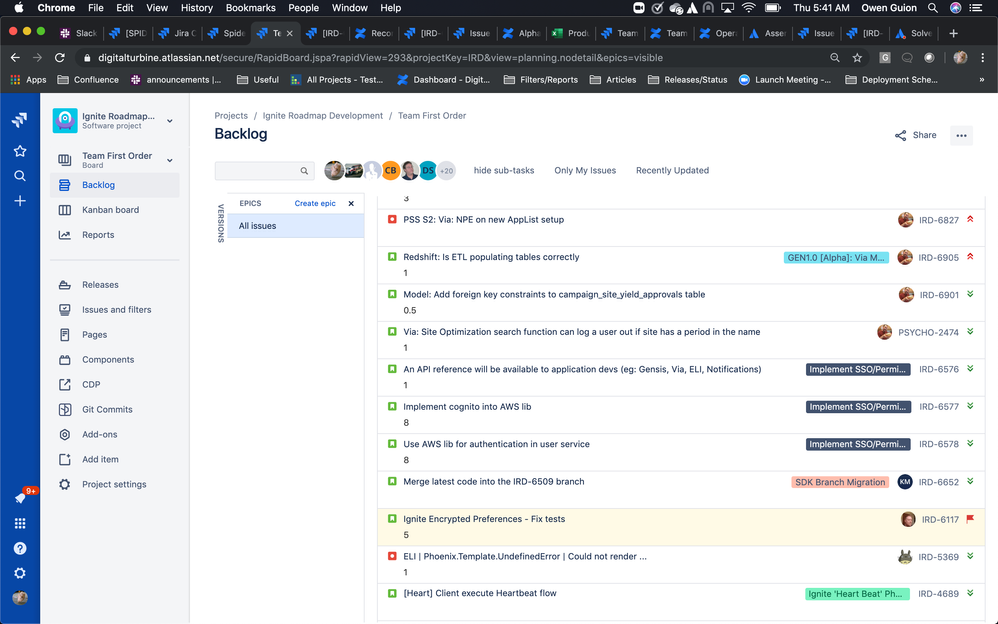Screen dimensions: 998x624
Task: Click the search magnifier in backlog filter box
Action: (304, 171)
